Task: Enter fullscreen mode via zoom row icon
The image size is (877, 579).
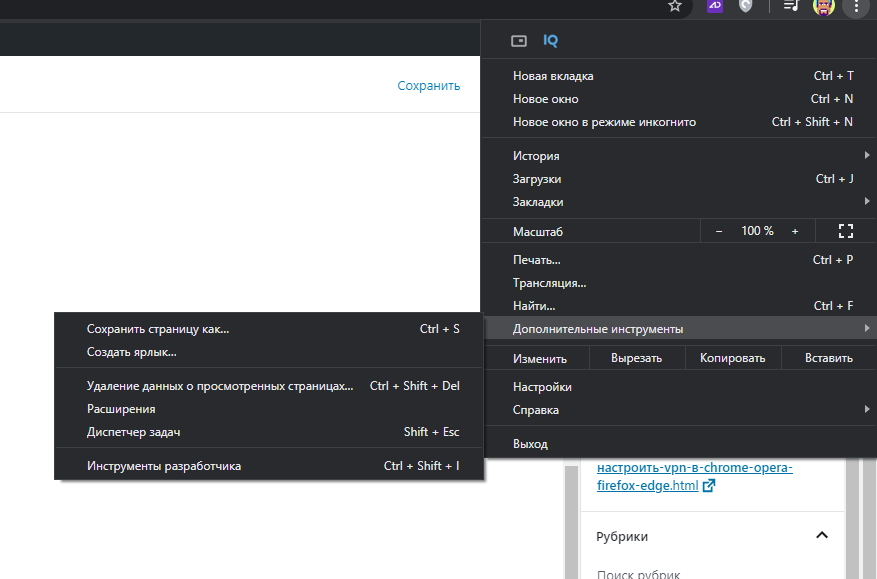Action: click(846, 231)
